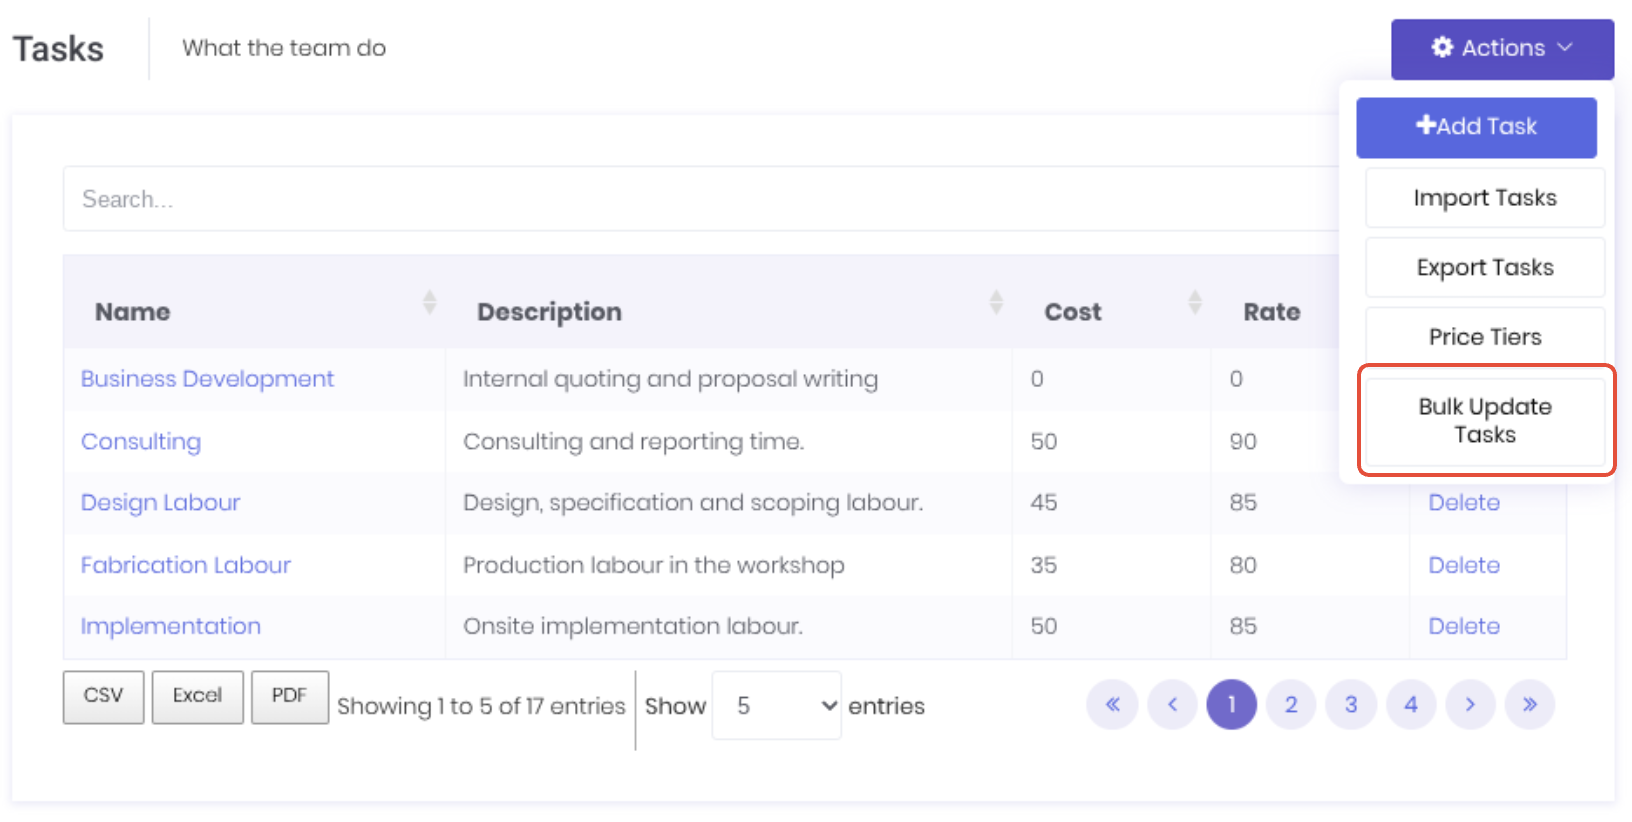Screen dimensions: 1632x822
Task: Sort table by Description column arrows
Action: point(996,302)
